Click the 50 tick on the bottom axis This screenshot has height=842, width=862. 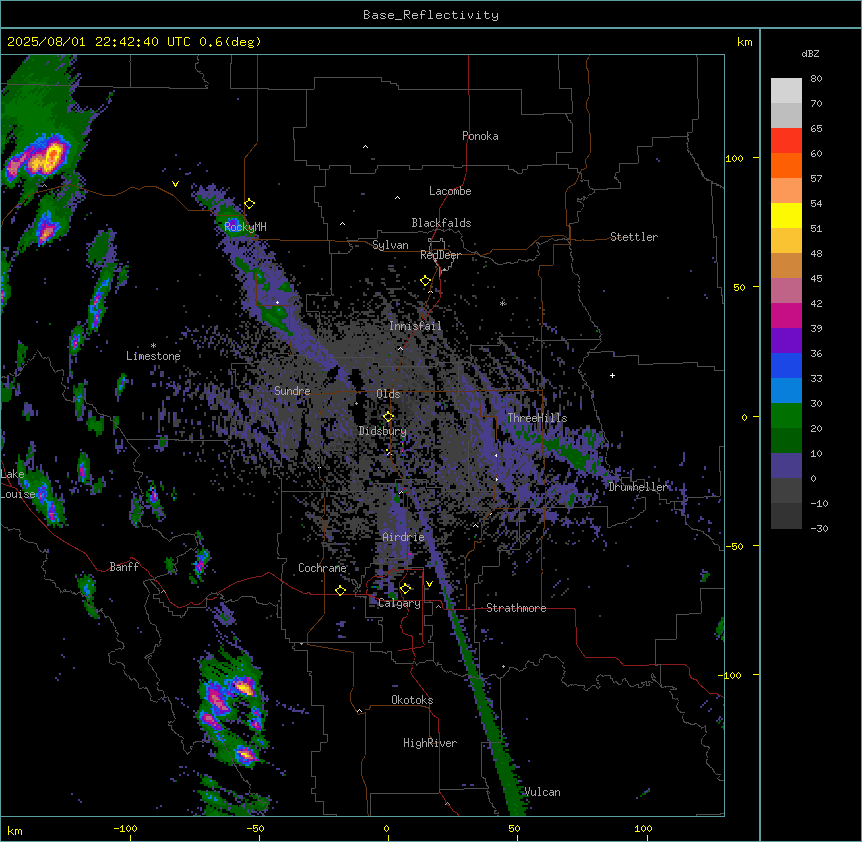tap(515, 828)
